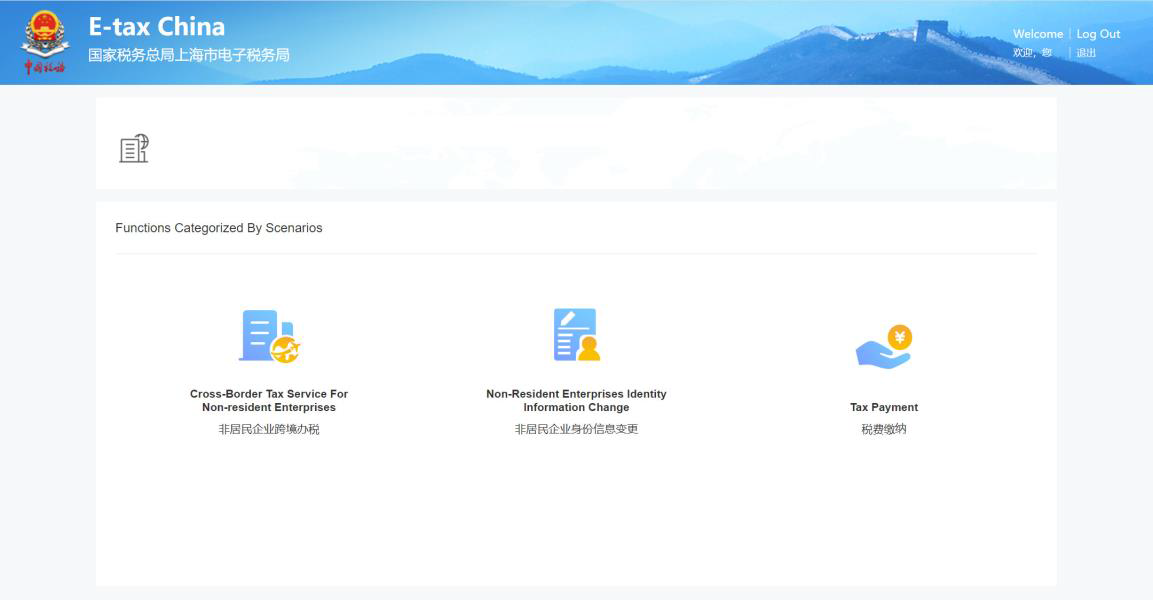This screenshot has height=600, width=1153.
Task: Click the 非居民企业身份信息变更 caption
Action: coord(576,429)
